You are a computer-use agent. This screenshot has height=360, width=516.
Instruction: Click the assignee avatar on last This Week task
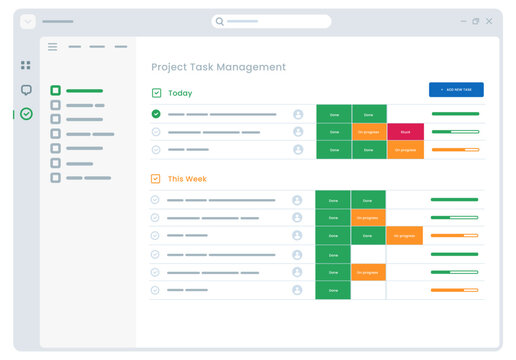coord(297,290)
